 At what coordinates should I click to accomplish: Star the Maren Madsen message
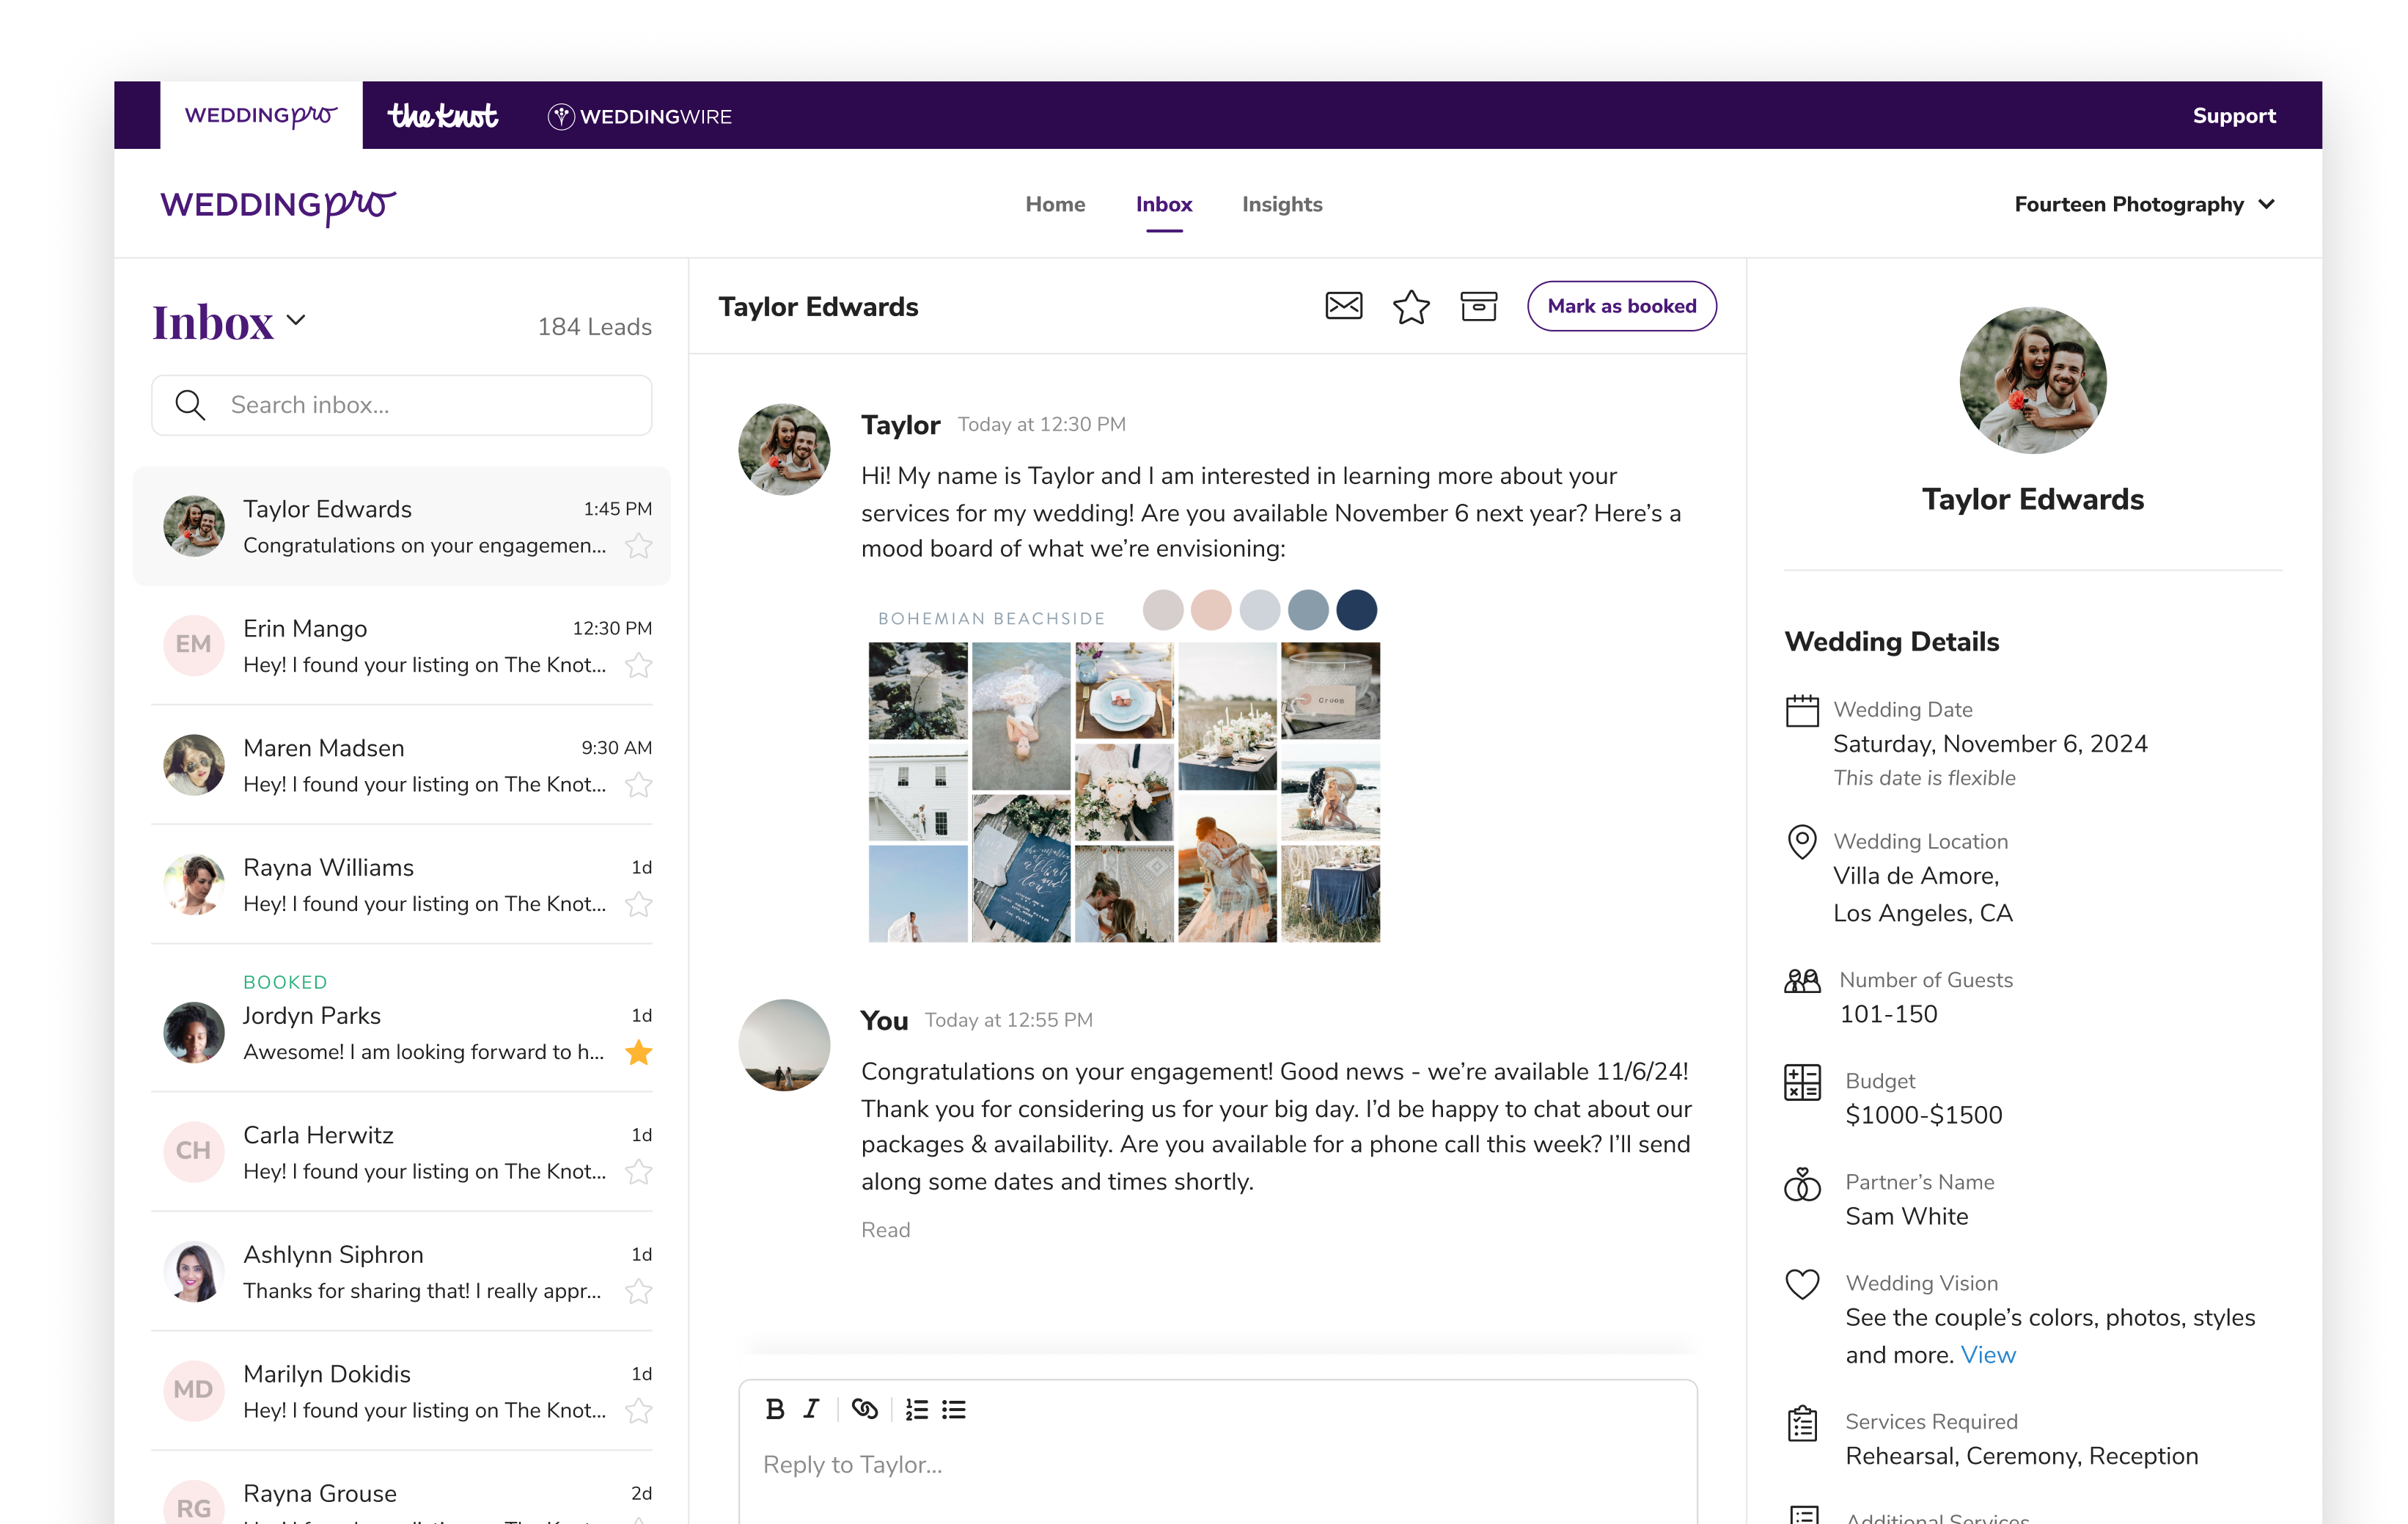coord(639,785)
